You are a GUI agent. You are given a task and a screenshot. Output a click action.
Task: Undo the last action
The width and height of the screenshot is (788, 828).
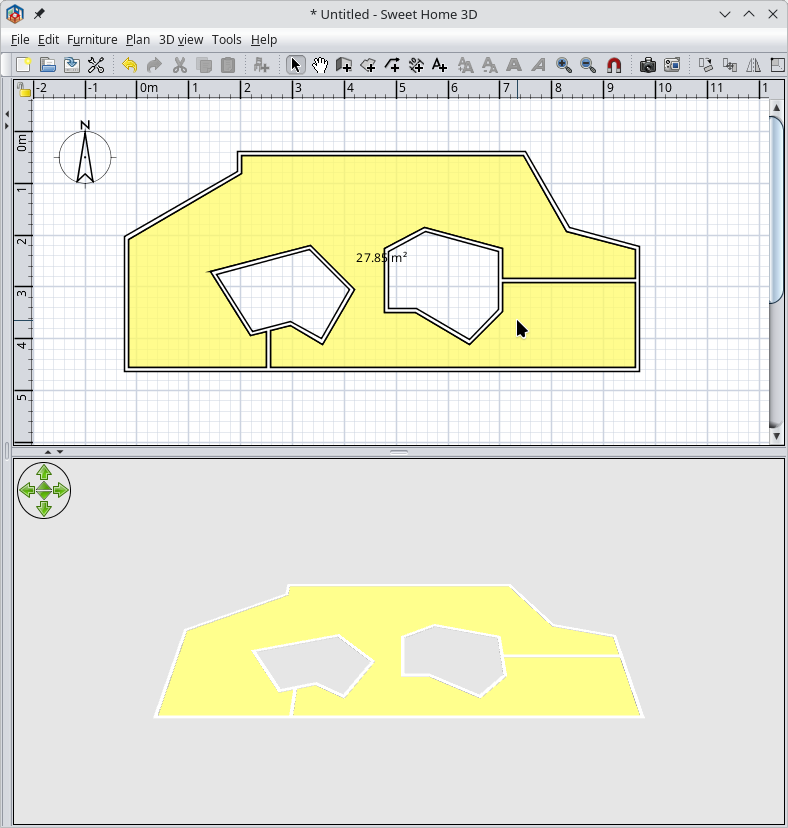(129, 65)
